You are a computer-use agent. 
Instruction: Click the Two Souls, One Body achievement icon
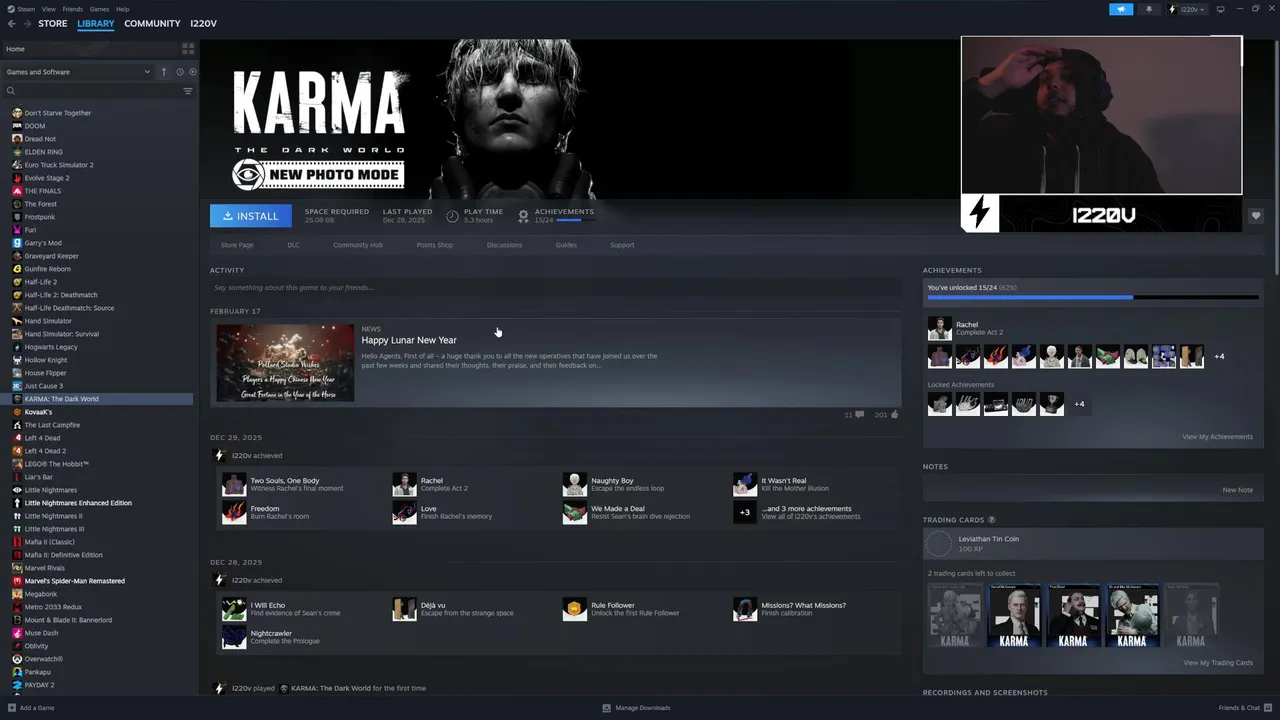pos(234,484)
